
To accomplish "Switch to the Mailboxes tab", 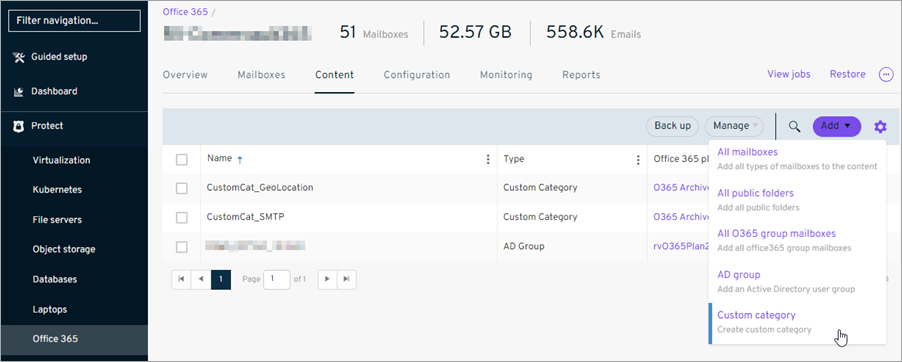I will coord(261,75).
